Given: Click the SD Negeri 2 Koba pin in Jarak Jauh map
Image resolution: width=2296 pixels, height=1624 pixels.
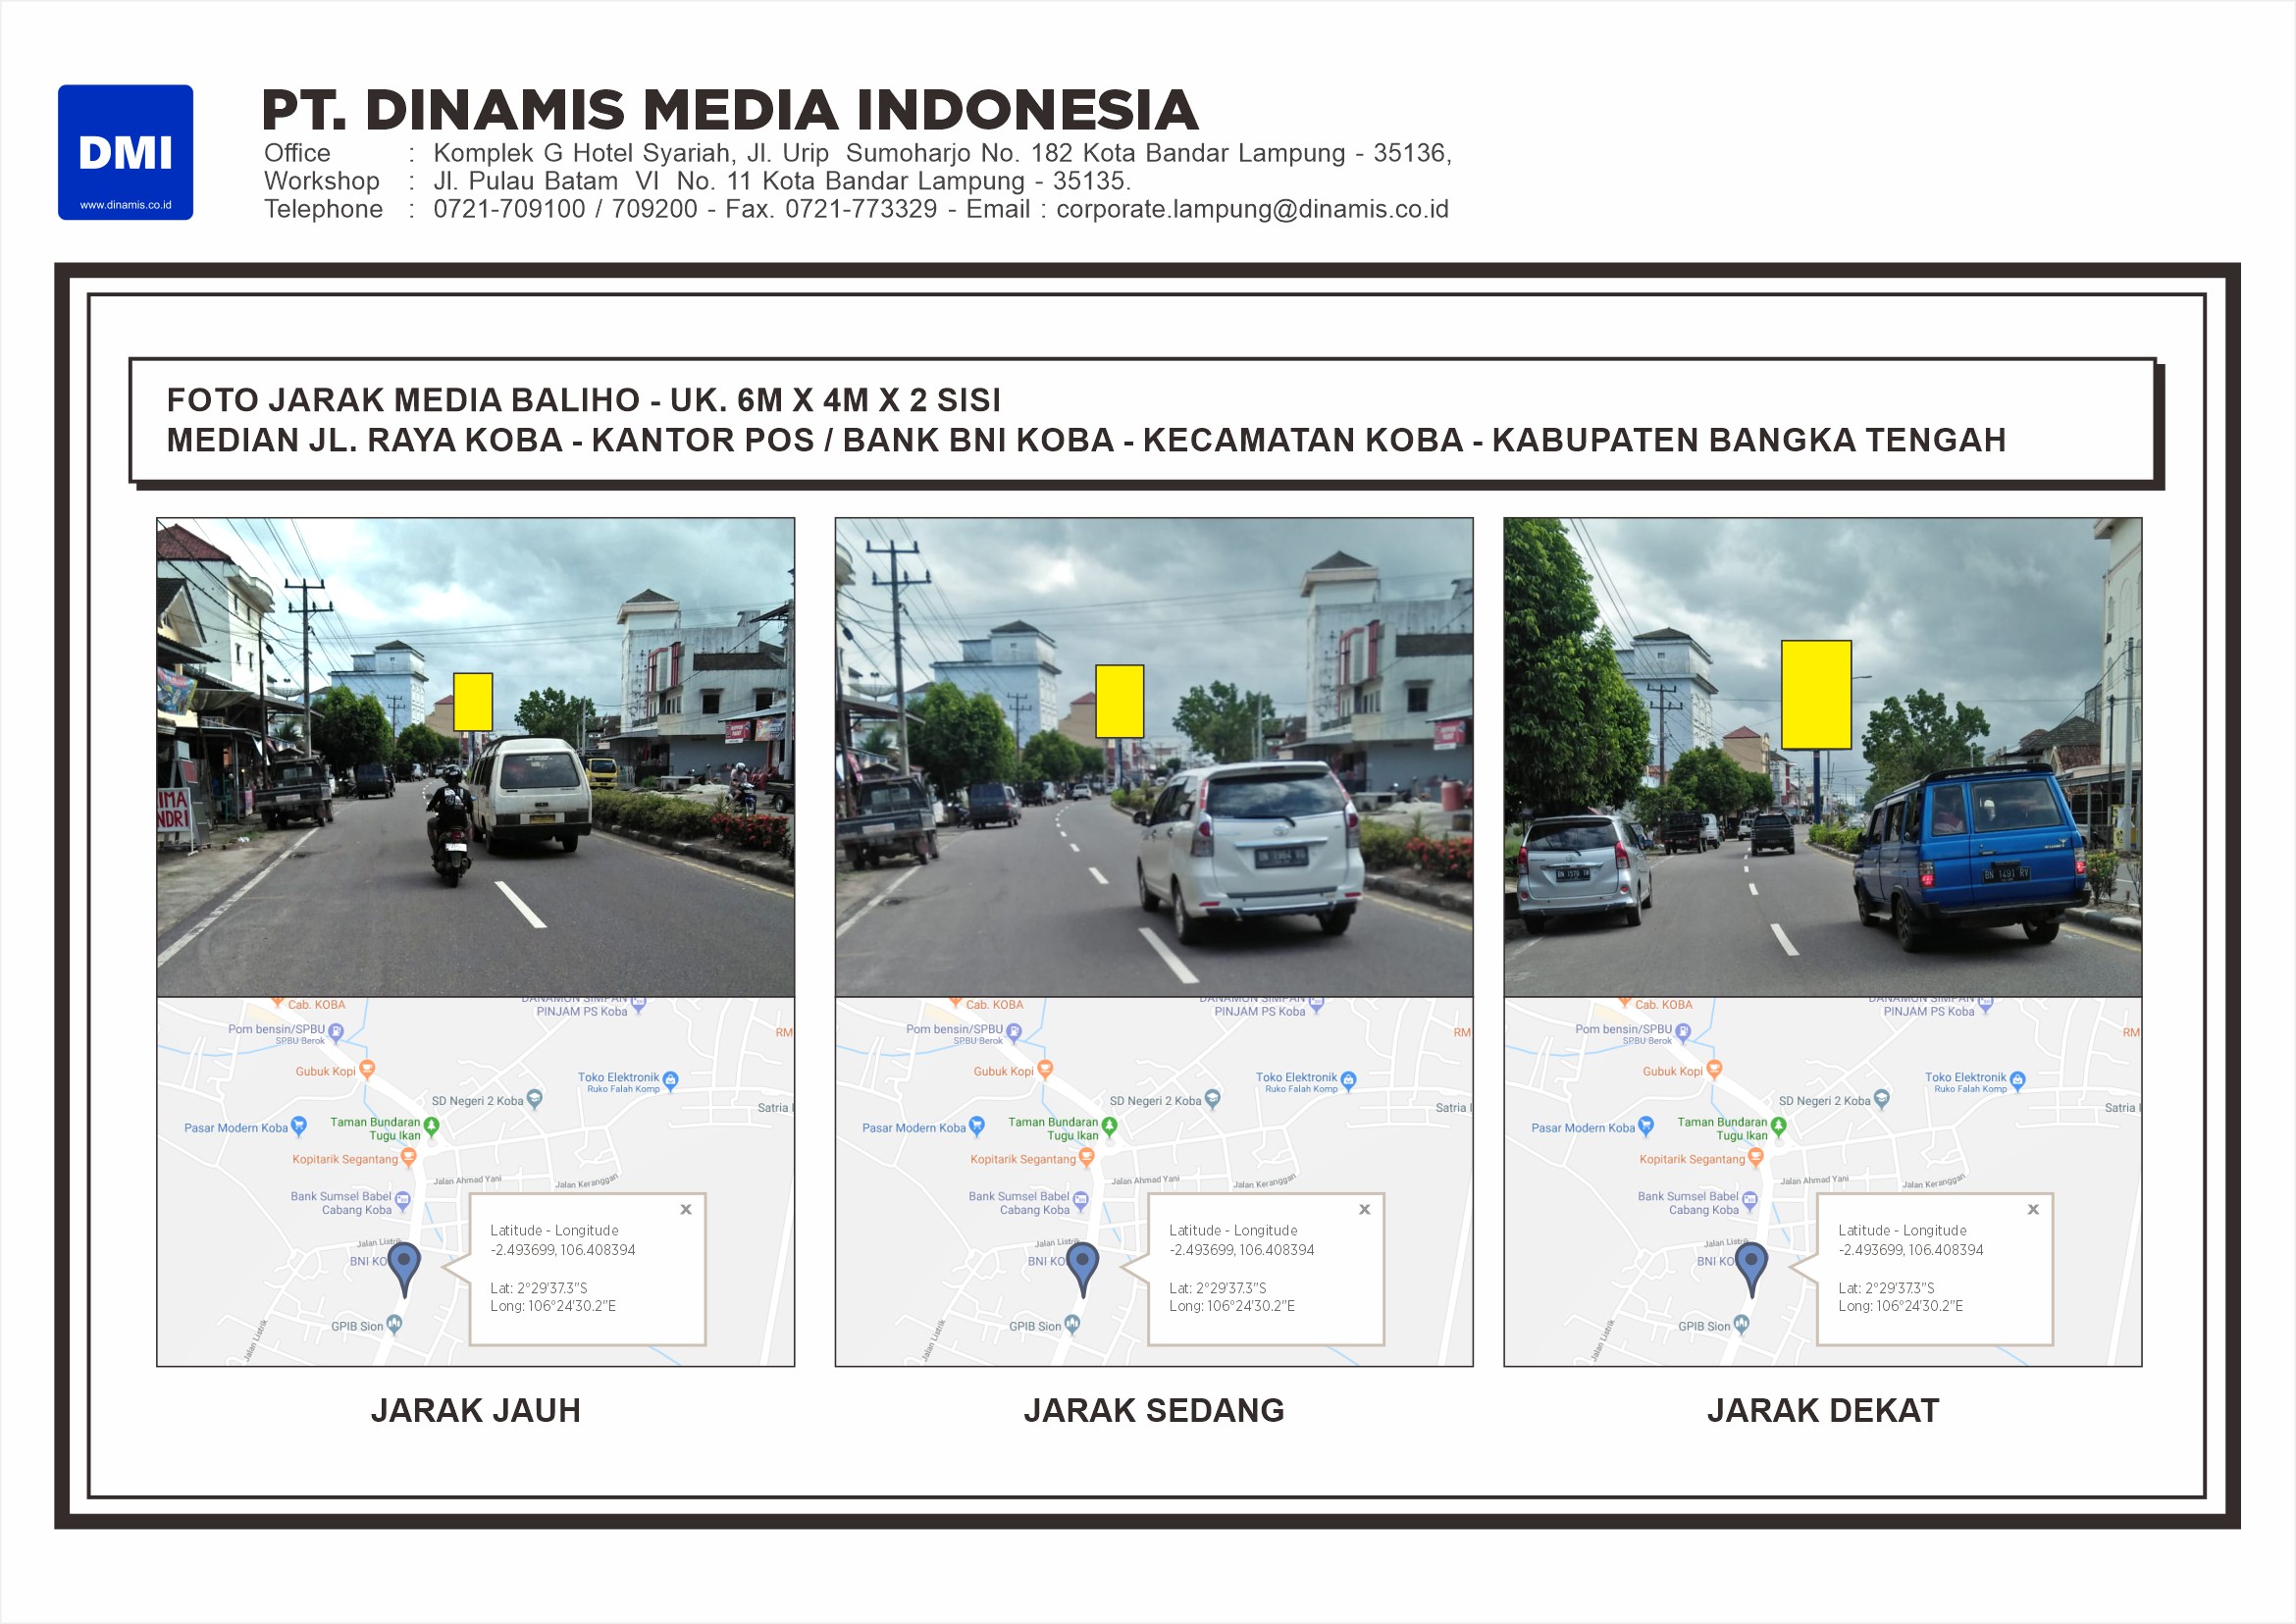Looking at the screenshot, I should [534, 1099].
